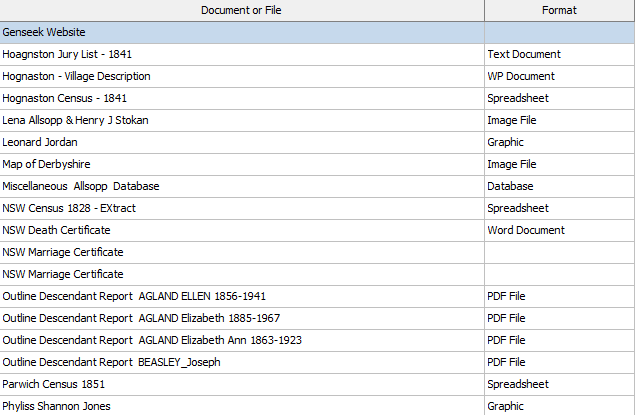Screen dimensions: 635x415
Task: Select Outline Descendant Report AGLAND ELLEN 1856-1941
Action: tap(134, 296)
